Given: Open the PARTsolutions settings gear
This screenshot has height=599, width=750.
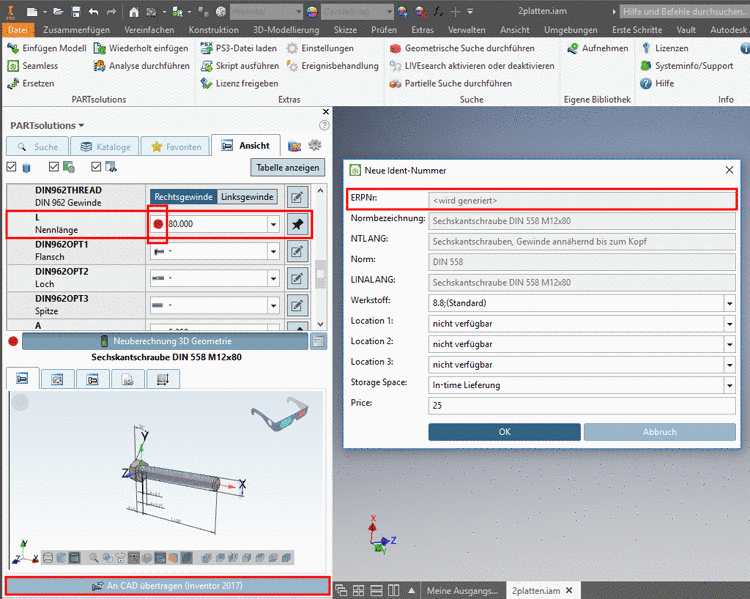Looking at the screenshot, I should (315, 145).
